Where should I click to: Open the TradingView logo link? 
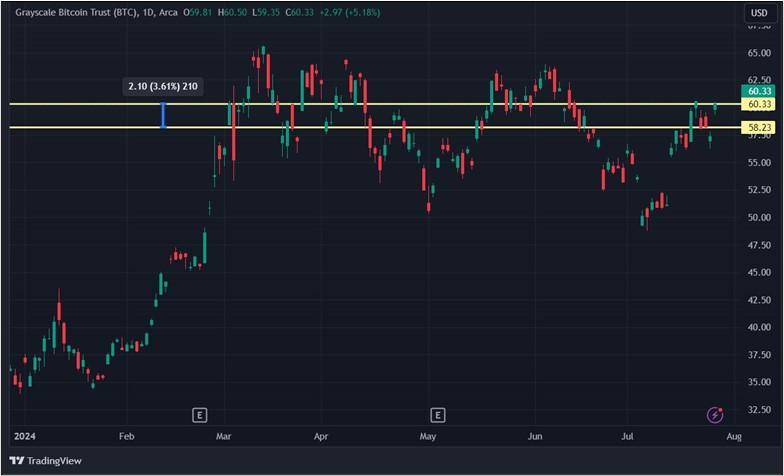(x=46, y=460)
